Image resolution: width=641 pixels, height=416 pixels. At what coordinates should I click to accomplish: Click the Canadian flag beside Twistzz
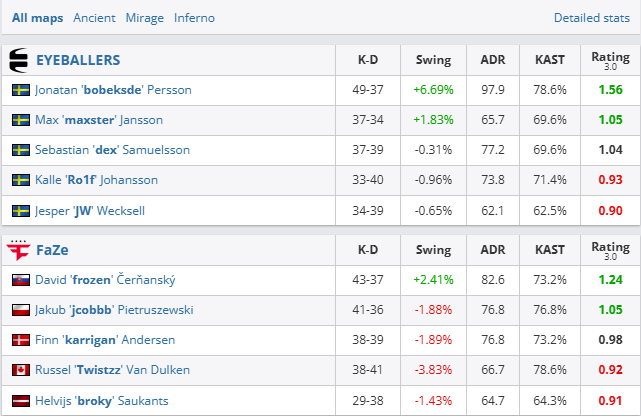click(x=20, y=370)
